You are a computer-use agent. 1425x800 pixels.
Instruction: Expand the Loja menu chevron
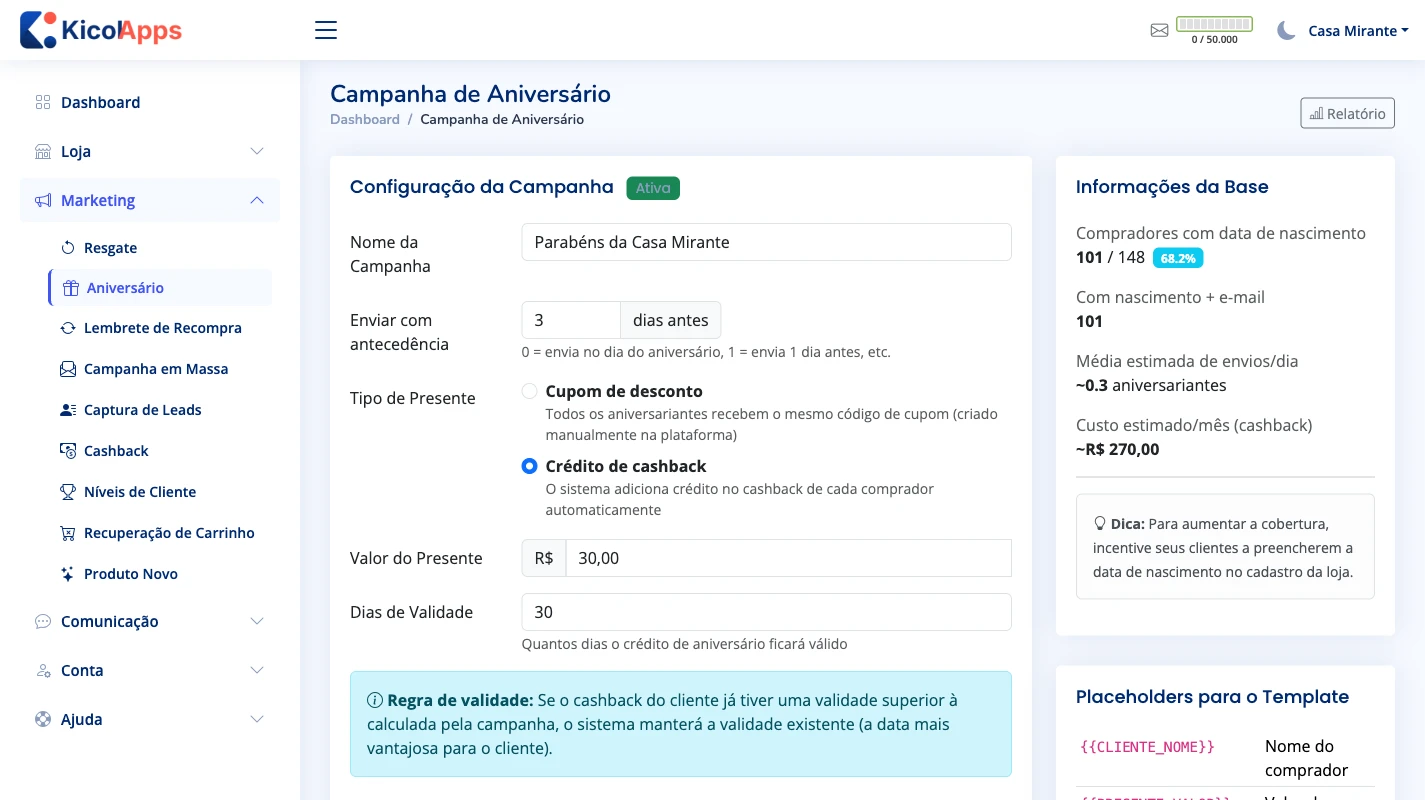click(257, 151)
